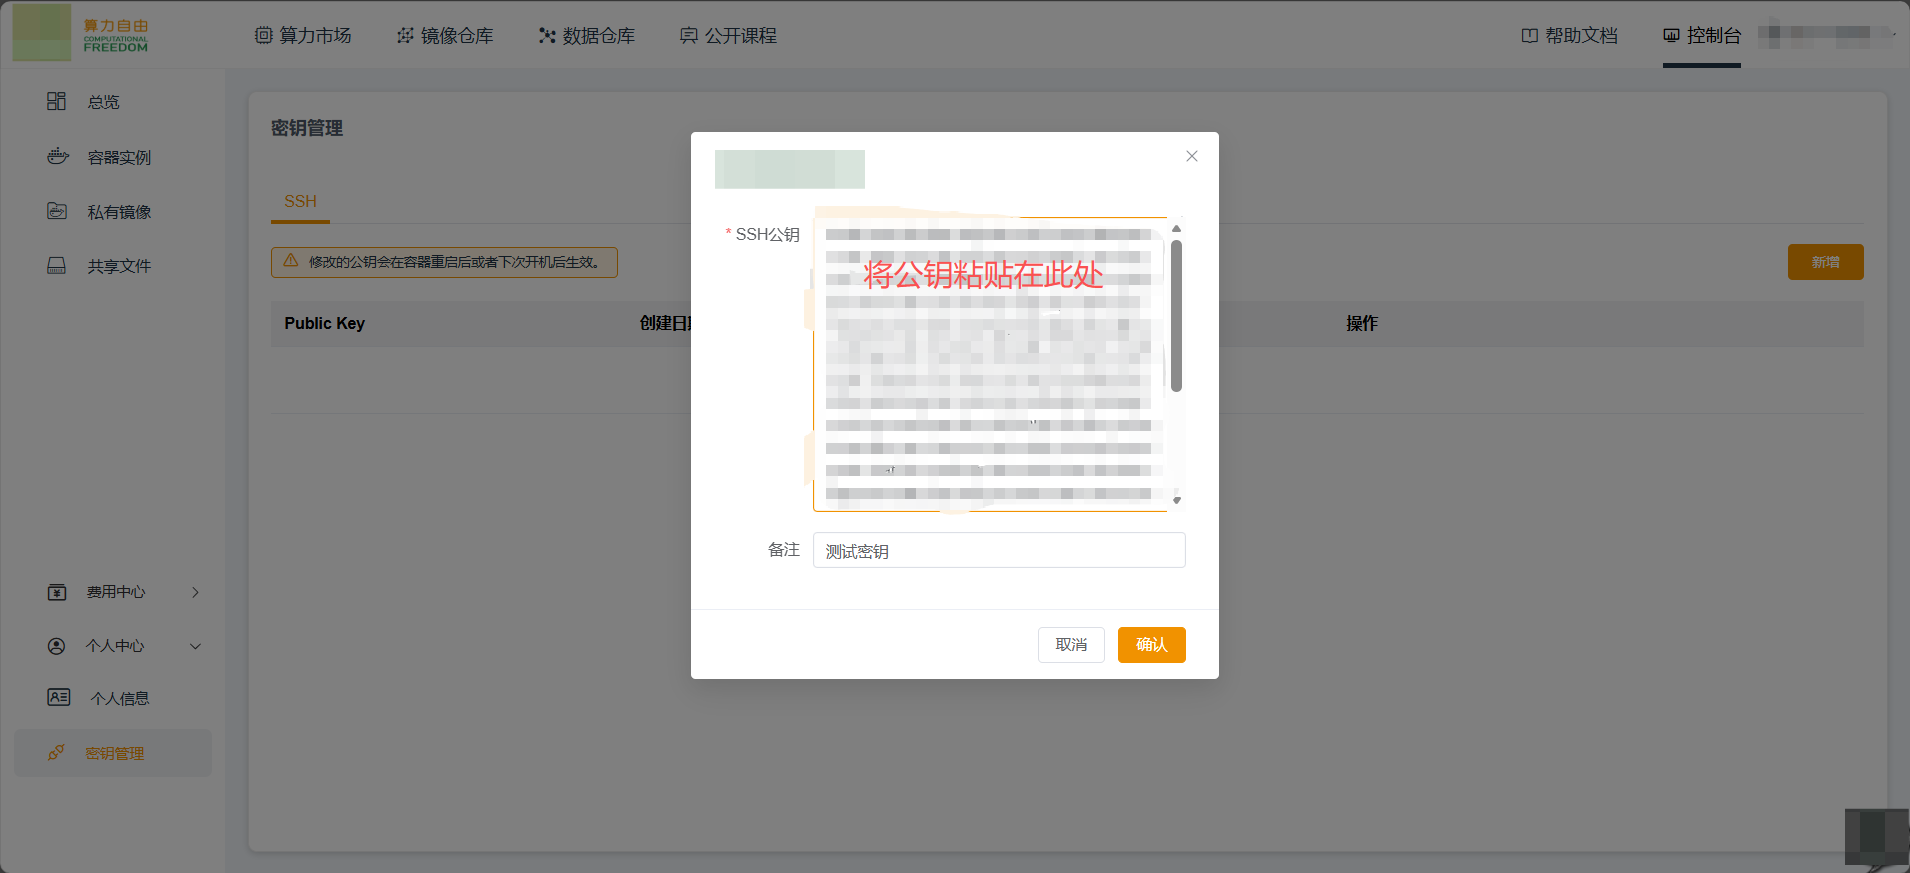The image size is (1910, 873).
Task: Click the SSH key textarea scrollbar thumb
Action: [1177, 315]
